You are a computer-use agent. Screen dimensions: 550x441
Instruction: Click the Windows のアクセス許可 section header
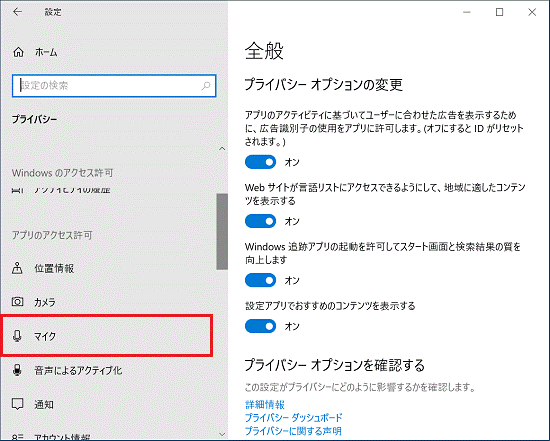[x=62, y=173]
